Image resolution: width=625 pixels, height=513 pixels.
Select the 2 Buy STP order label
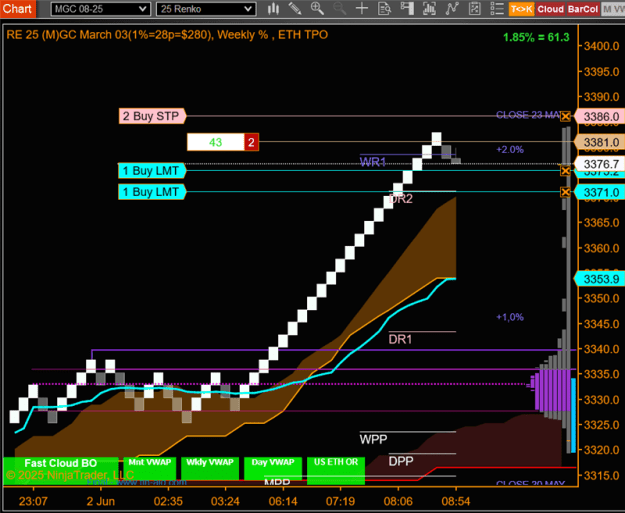tap(152, 116)
